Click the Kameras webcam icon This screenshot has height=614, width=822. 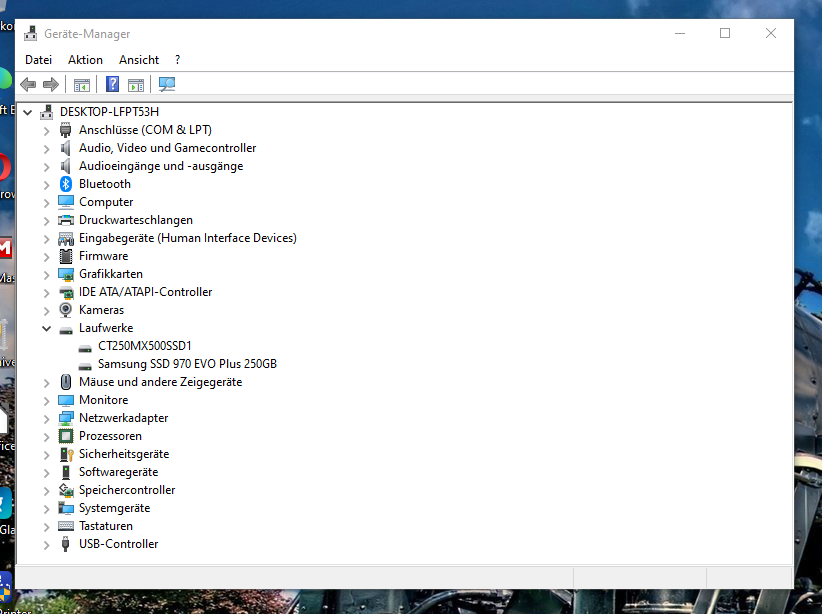(x=66, y=310)
